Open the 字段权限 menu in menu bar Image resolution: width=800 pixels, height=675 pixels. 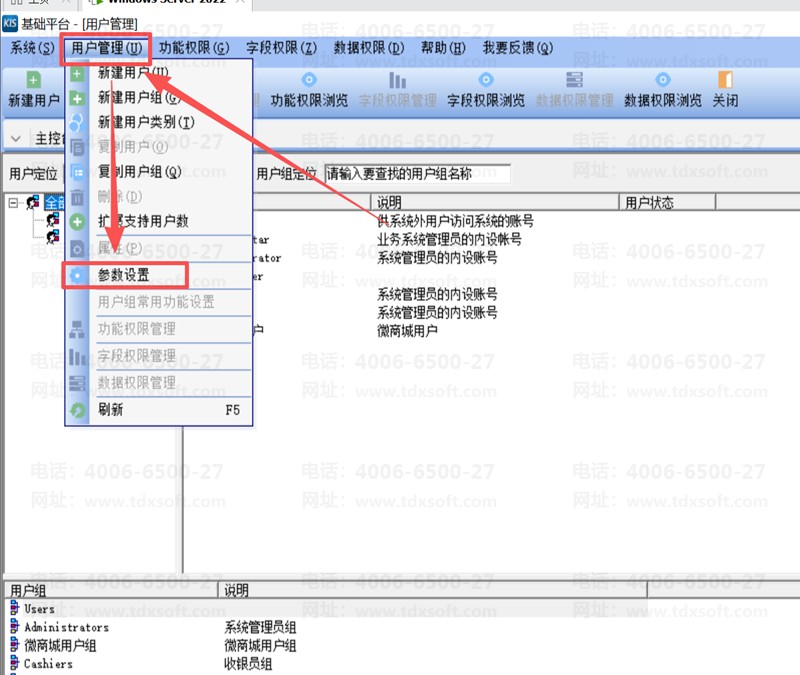281,47
